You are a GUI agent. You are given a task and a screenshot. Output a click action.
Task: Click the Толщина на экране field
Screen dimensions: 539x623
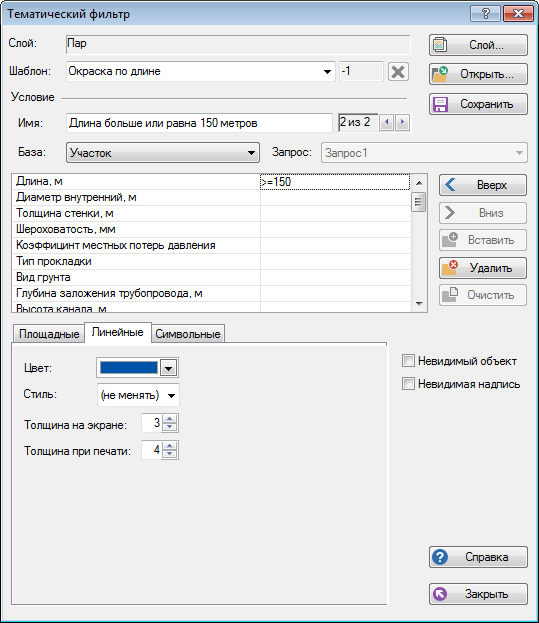(x=152, y=423)
